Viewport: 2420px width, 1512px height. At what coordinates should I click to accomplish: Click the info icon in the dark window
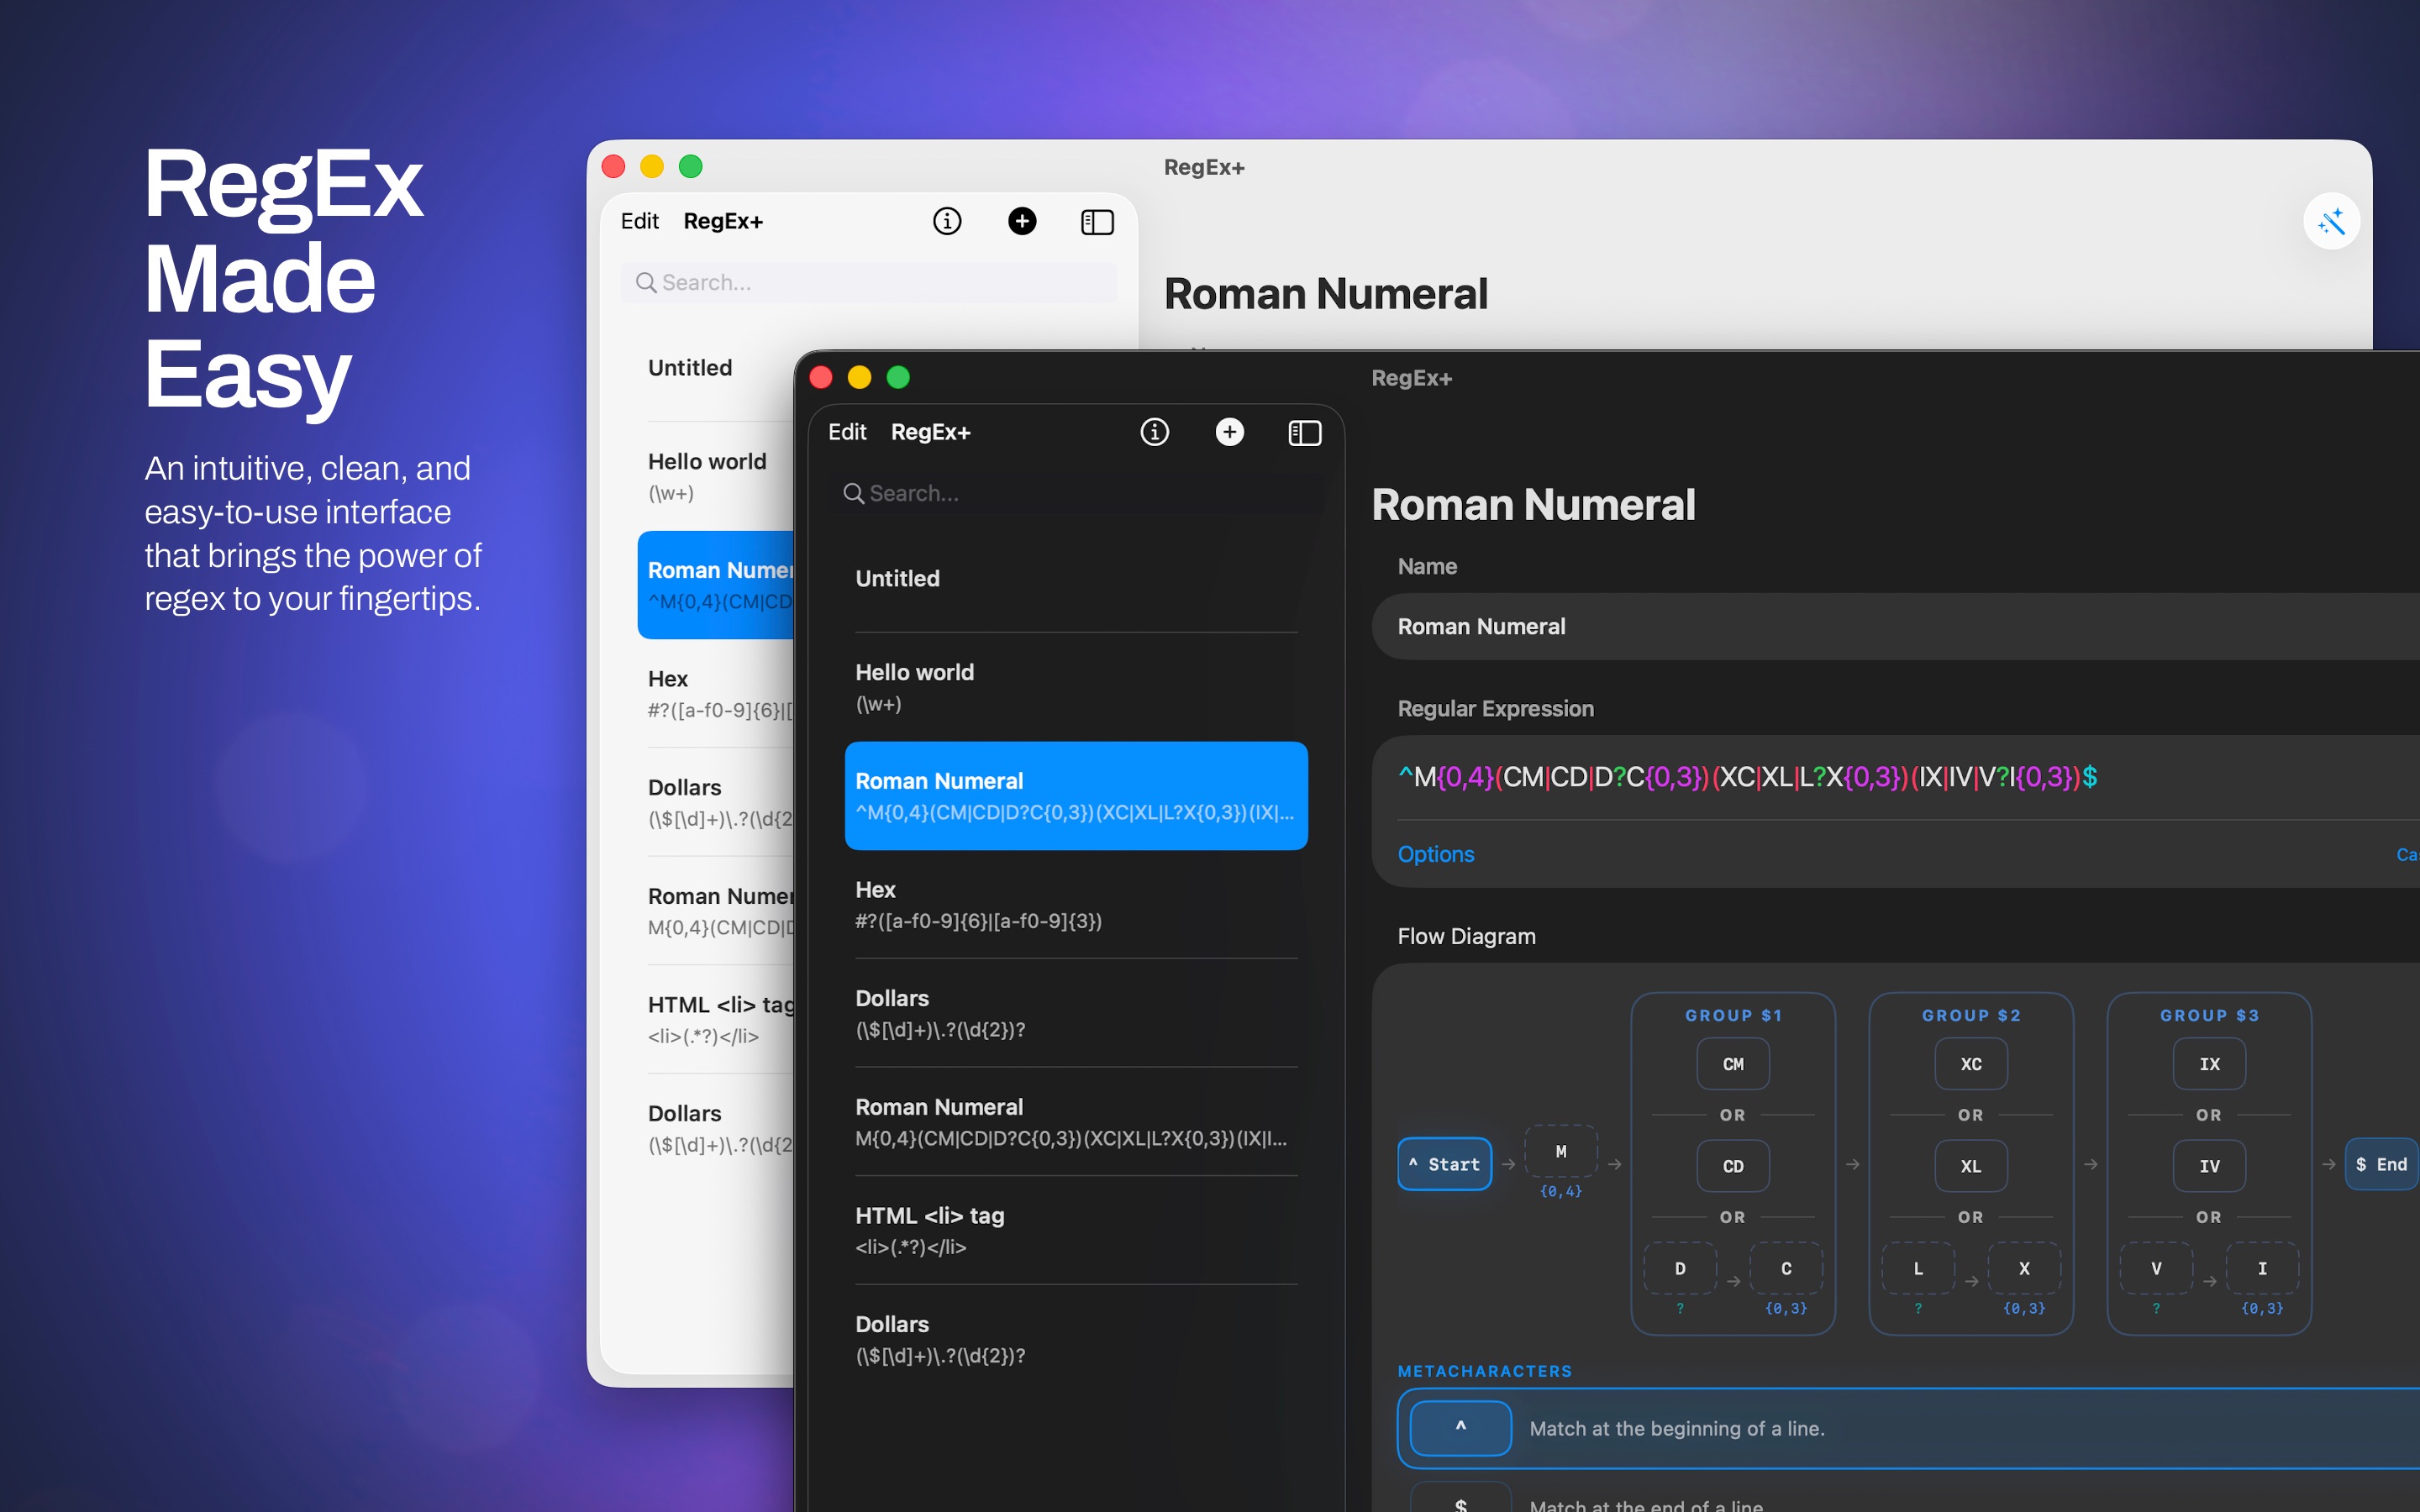1154,432
